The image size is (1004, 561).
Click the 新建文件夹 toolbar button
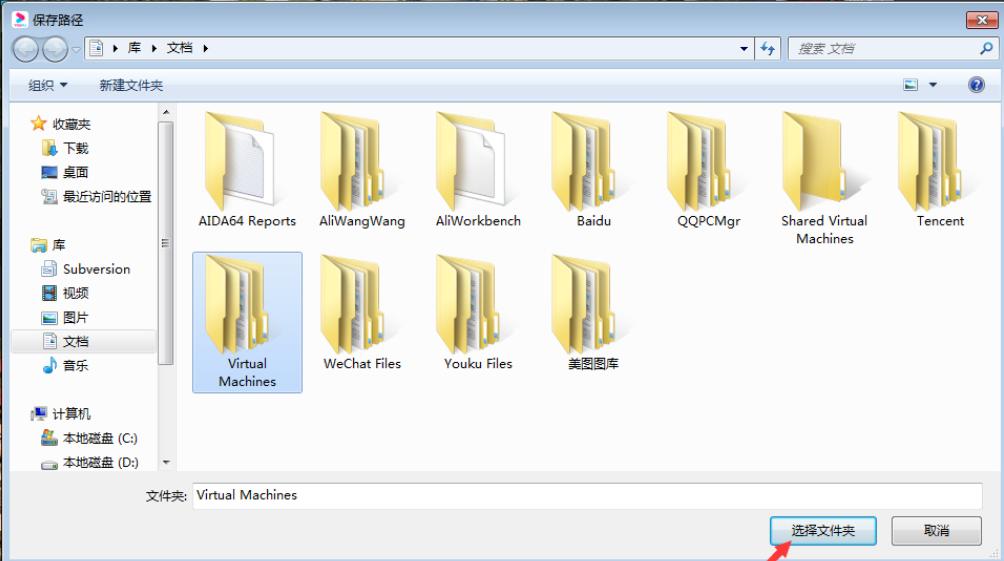point(131,86)
